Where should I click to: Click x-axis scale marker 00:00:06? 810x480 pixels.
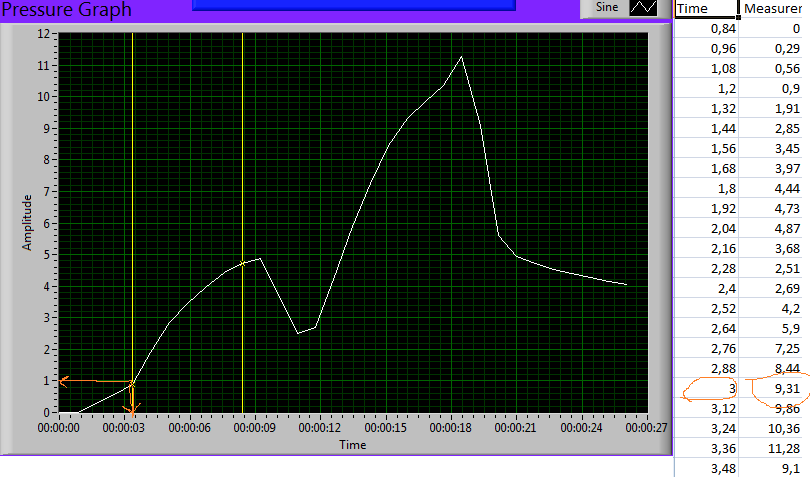click(x=190, y=428)
